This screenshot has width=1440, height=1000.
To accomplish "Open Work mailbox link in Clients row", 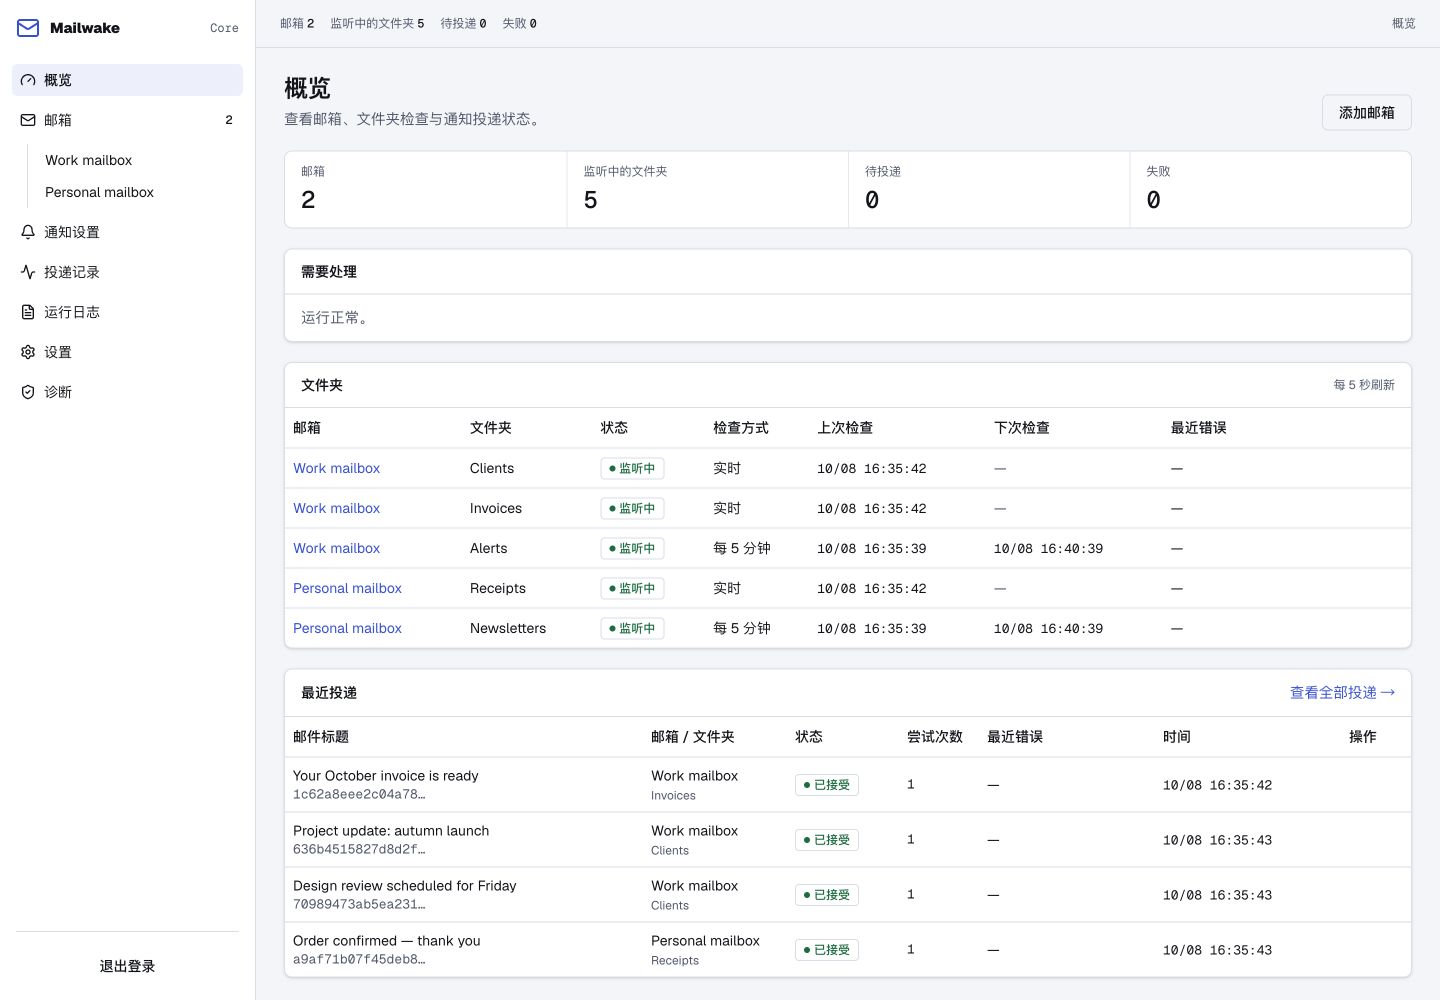I will click(x=336, y=468).
